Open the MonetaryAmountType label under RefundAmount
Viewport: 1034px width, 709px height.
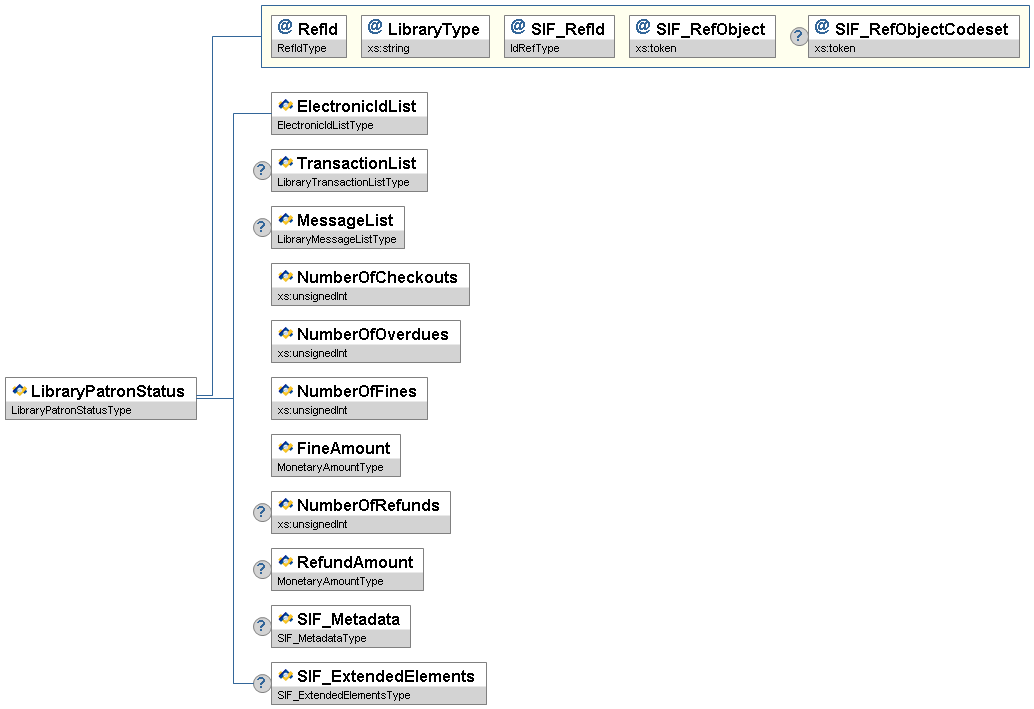(x=330, y=581)
